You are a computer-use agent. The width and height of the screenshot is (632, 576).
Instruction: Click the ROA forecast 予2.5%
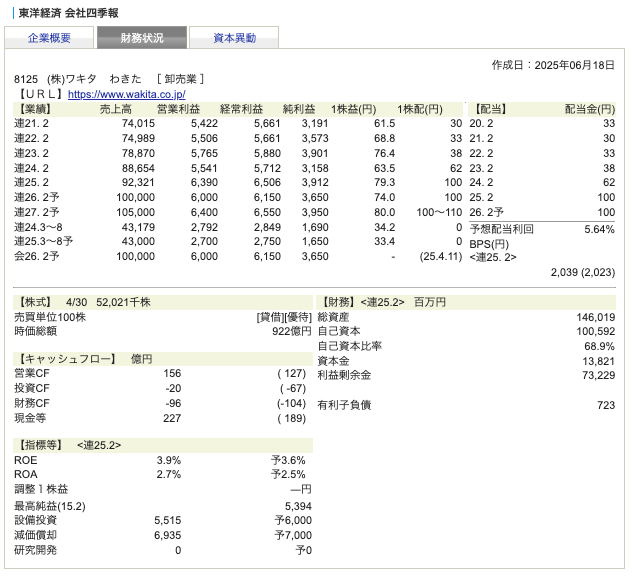288,474
